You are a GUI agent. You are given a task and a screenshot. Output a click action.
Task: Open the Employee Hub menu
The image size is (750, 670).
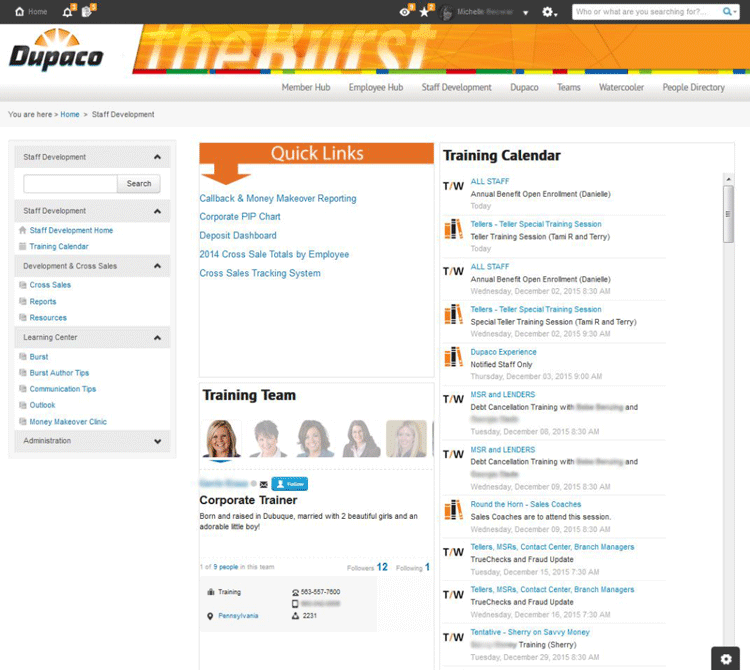point(376,88)
